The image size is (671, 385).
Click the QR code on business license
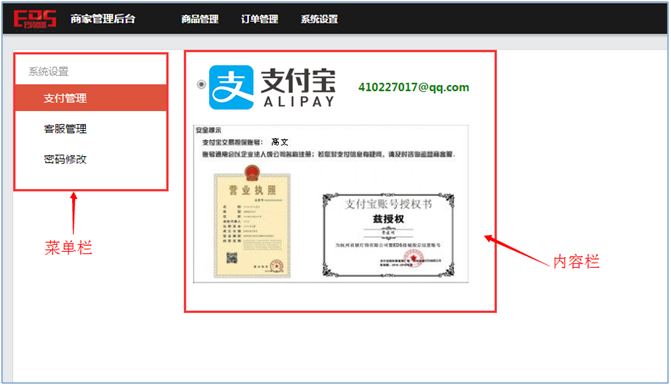pos(232,258)
